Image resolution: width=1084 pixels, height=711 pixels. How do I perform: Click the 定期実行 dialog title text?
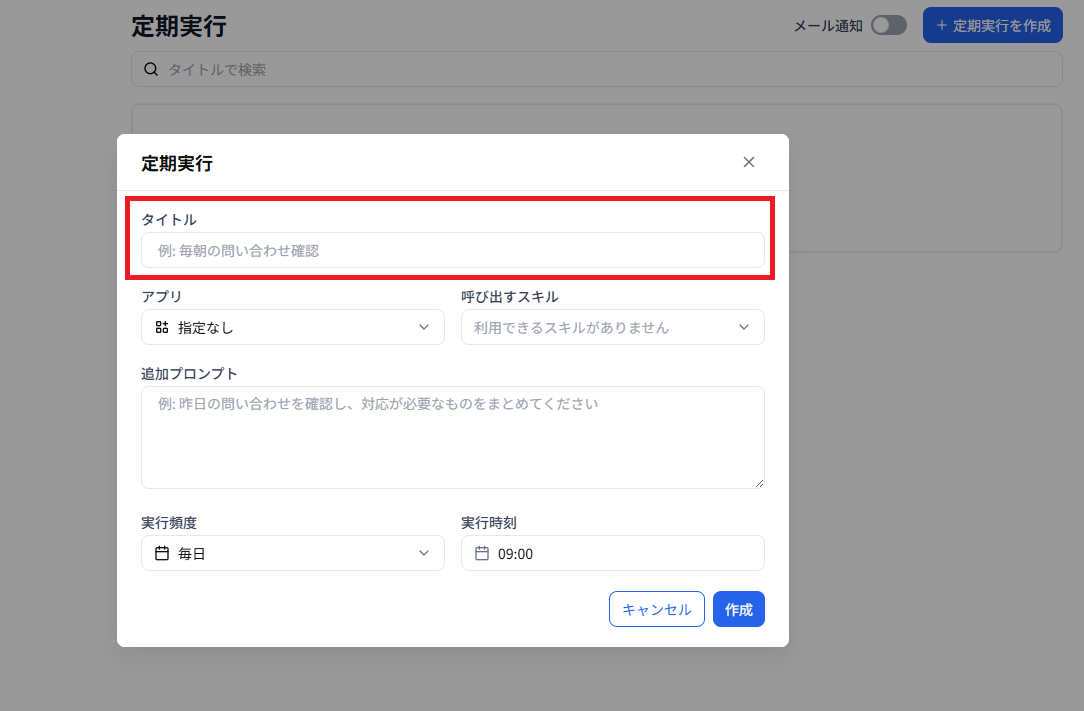coord(177,163)
